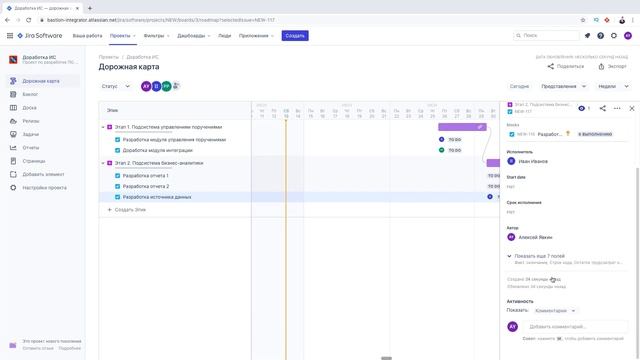Image resolution: width=640 pixels, height=360 pixels.
Task: Open the Статус filter dropdown
Action: point(116,87)
